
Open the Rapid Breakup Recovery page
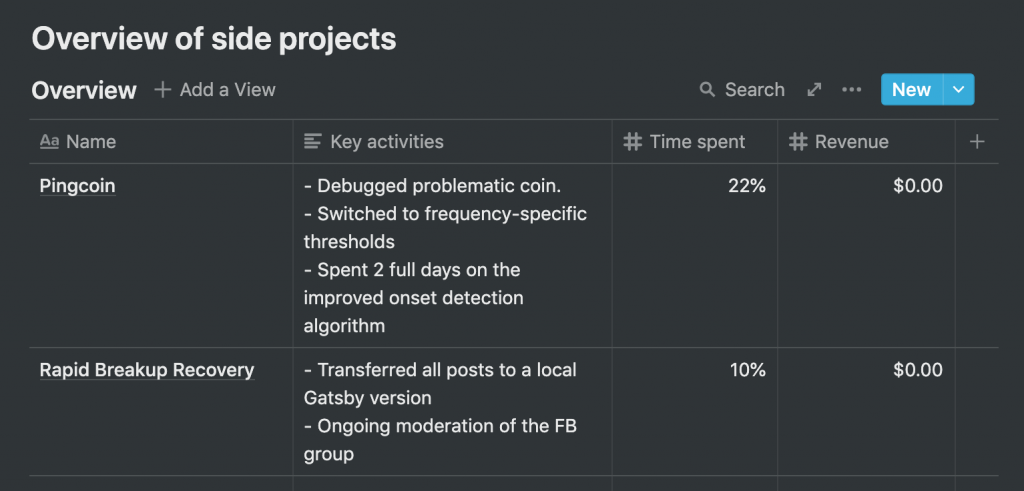tap(147, 370)
